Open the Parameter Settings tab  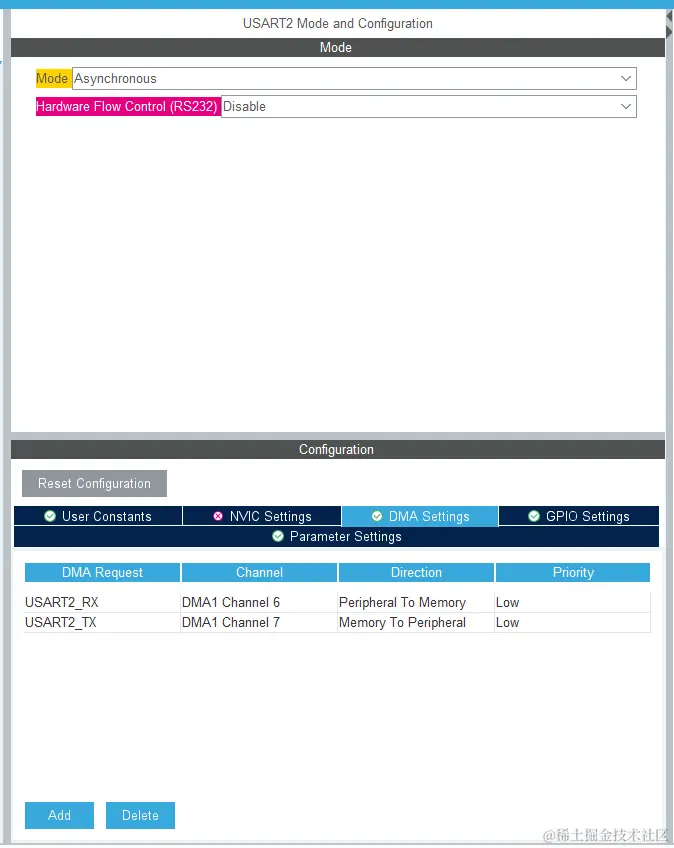pos(336,536)
